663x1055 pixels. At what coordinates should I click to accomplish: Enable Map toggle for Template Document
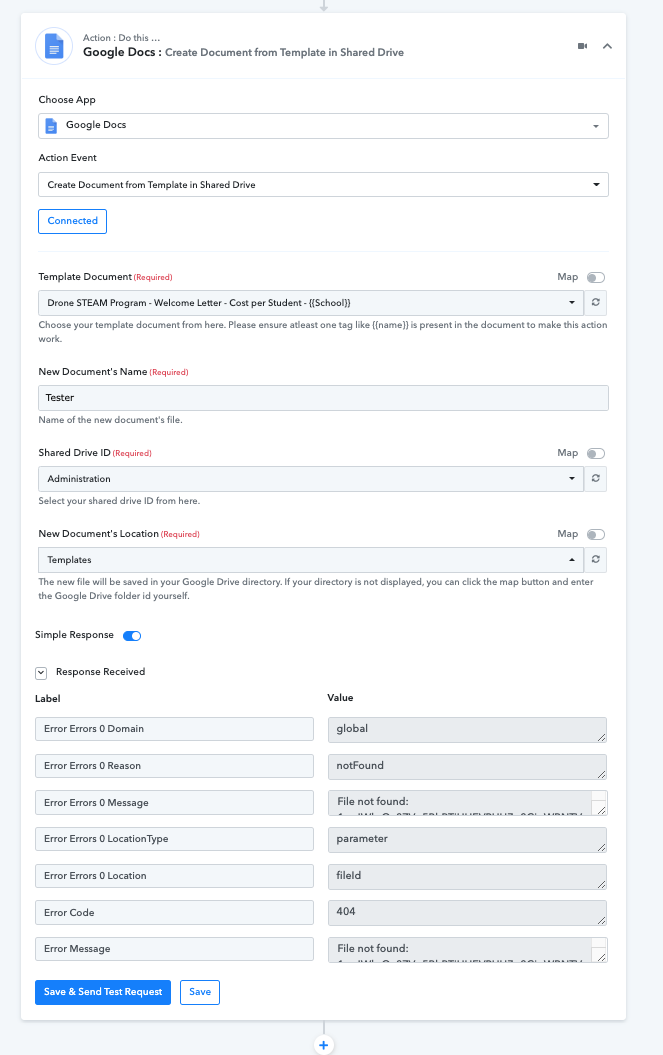tap(596, 277)
